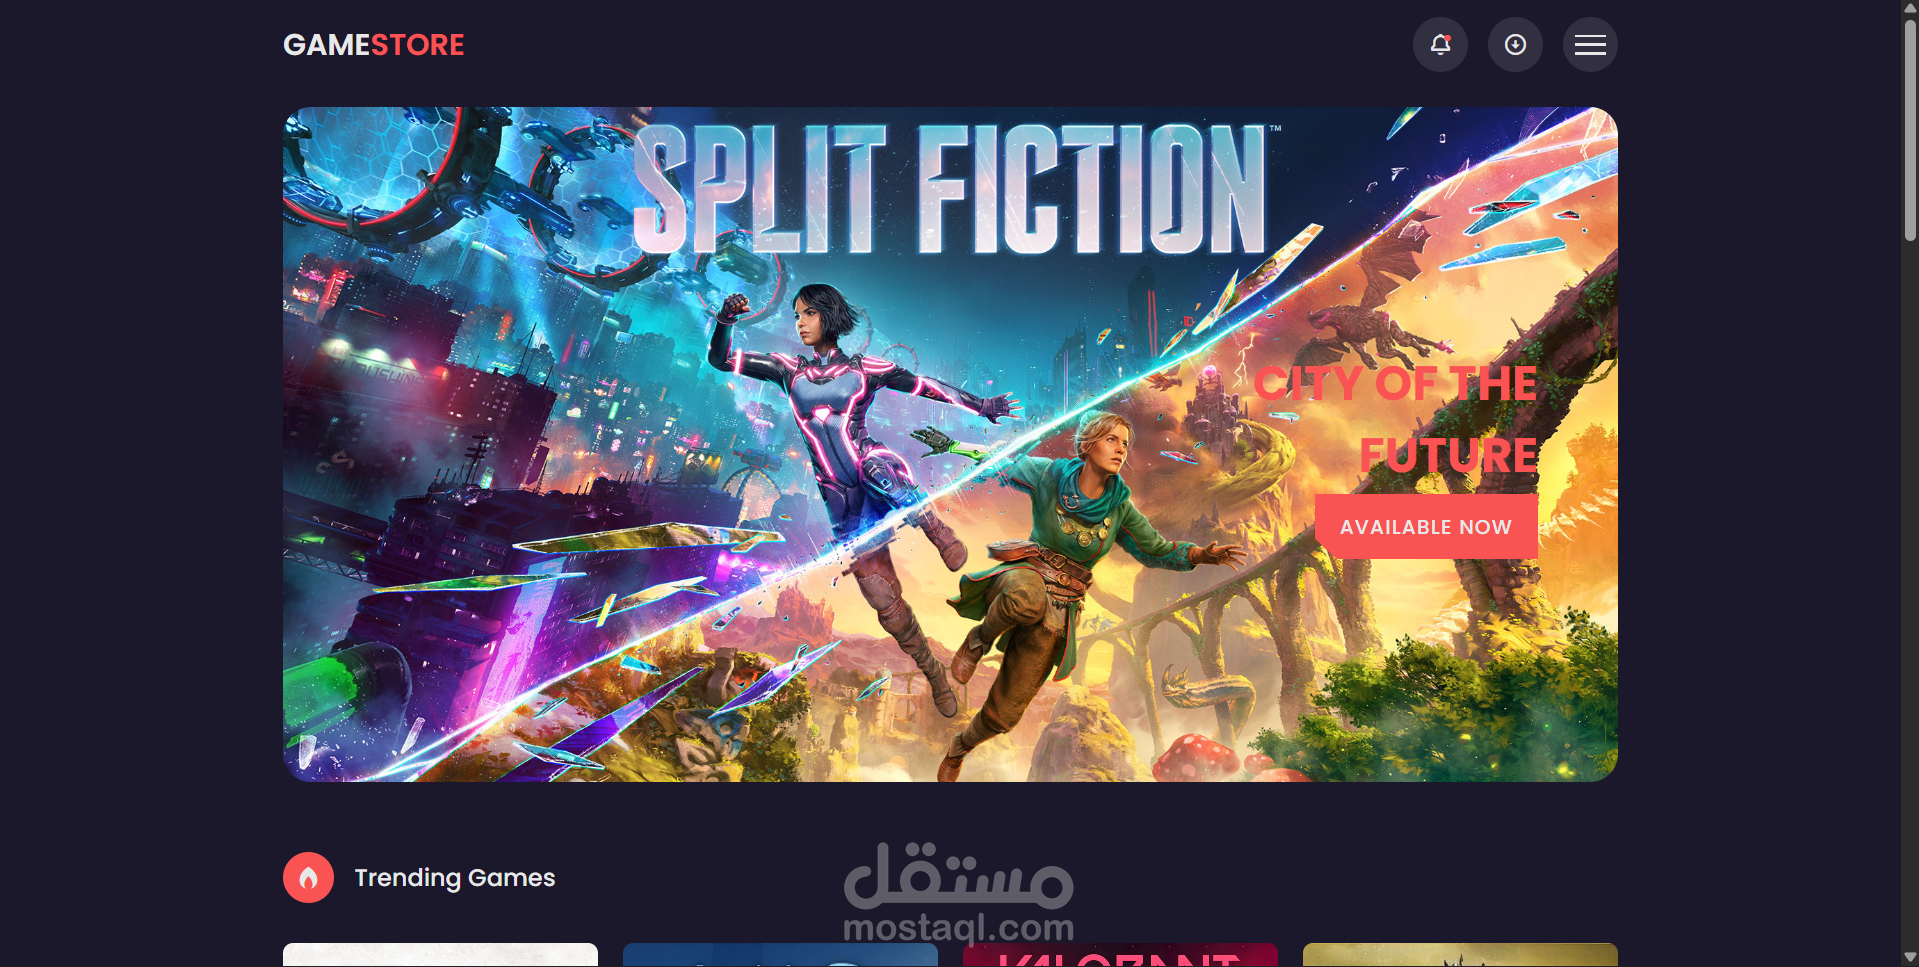Viewport: 1919px width, 967px height.
Task: Open the red Valorant trending game card
Action: (1120, 955)
